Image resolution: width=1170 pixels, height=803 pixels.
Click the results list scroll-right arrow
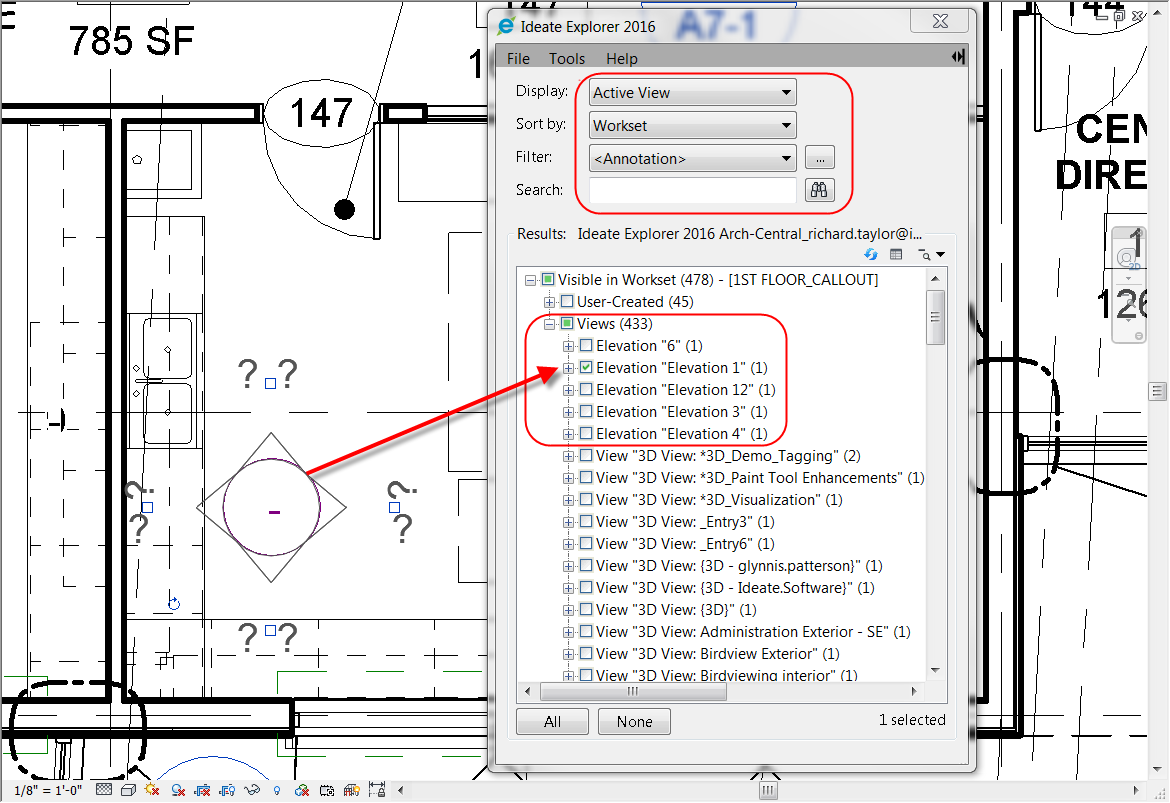pyautogui.click(x=914, y=691)
